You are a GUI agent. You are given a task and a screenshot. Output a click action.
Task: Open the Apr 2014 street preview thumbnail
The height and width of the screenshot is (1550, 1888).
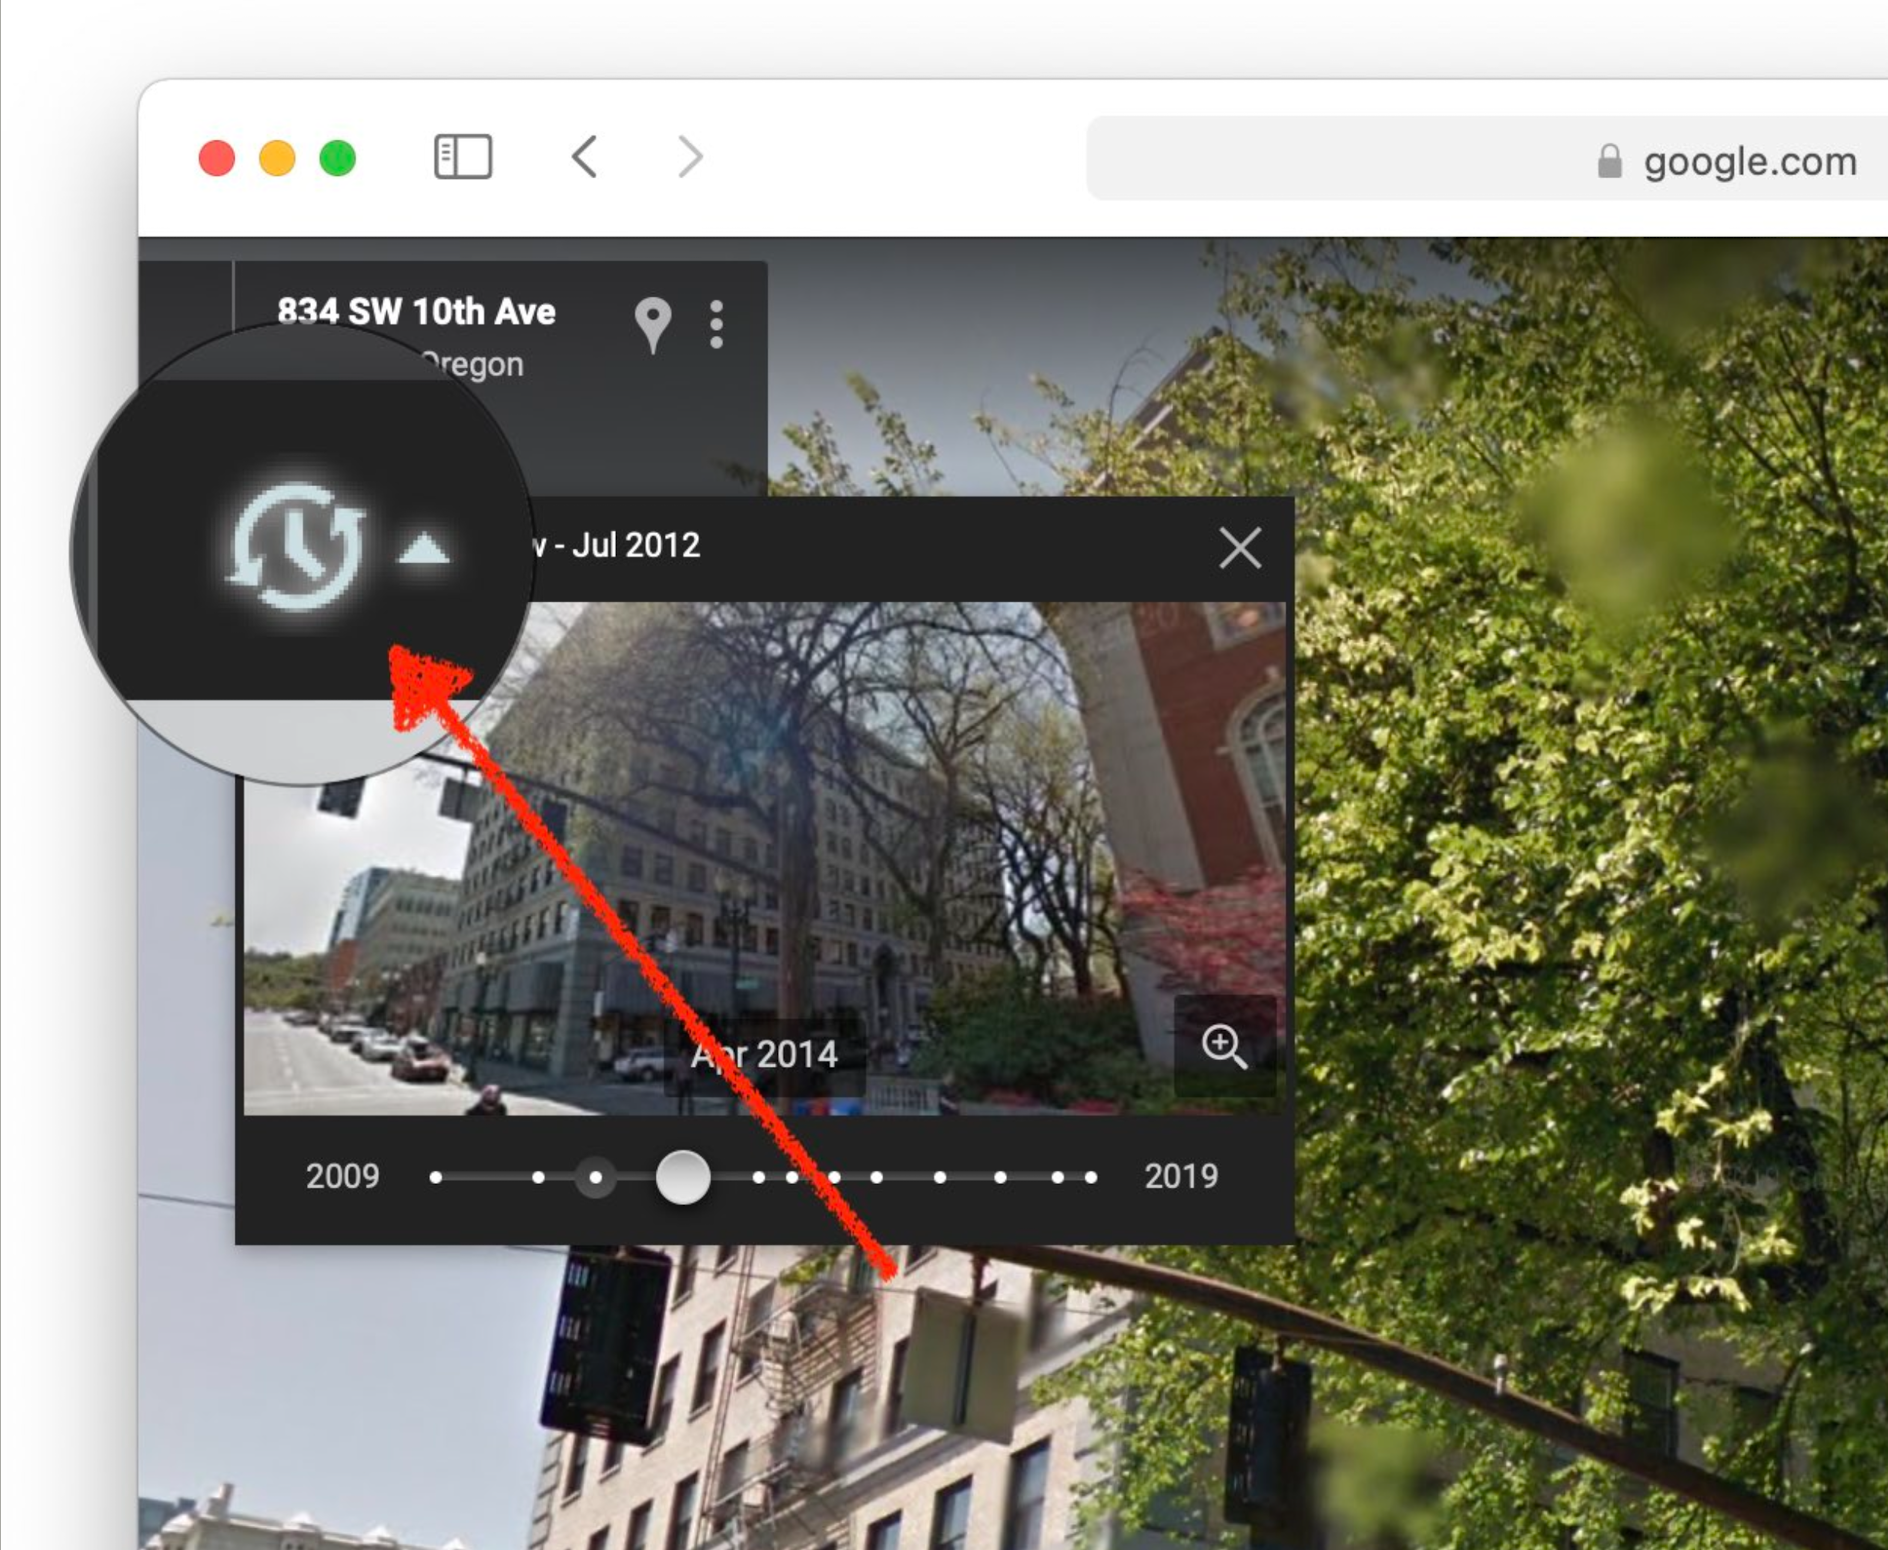pos(764,858)
